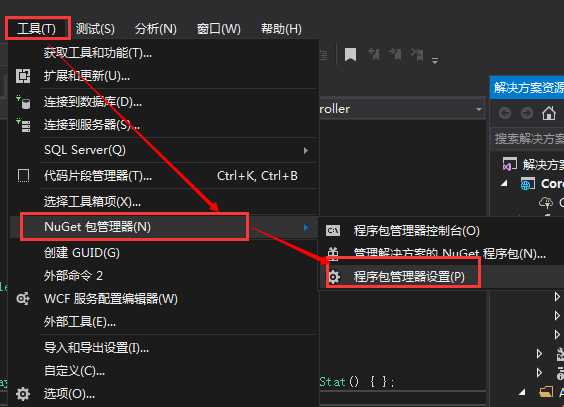Expand the SQL Server(Q) submenu arrow
564x407 pixels.
pos(306,150)
